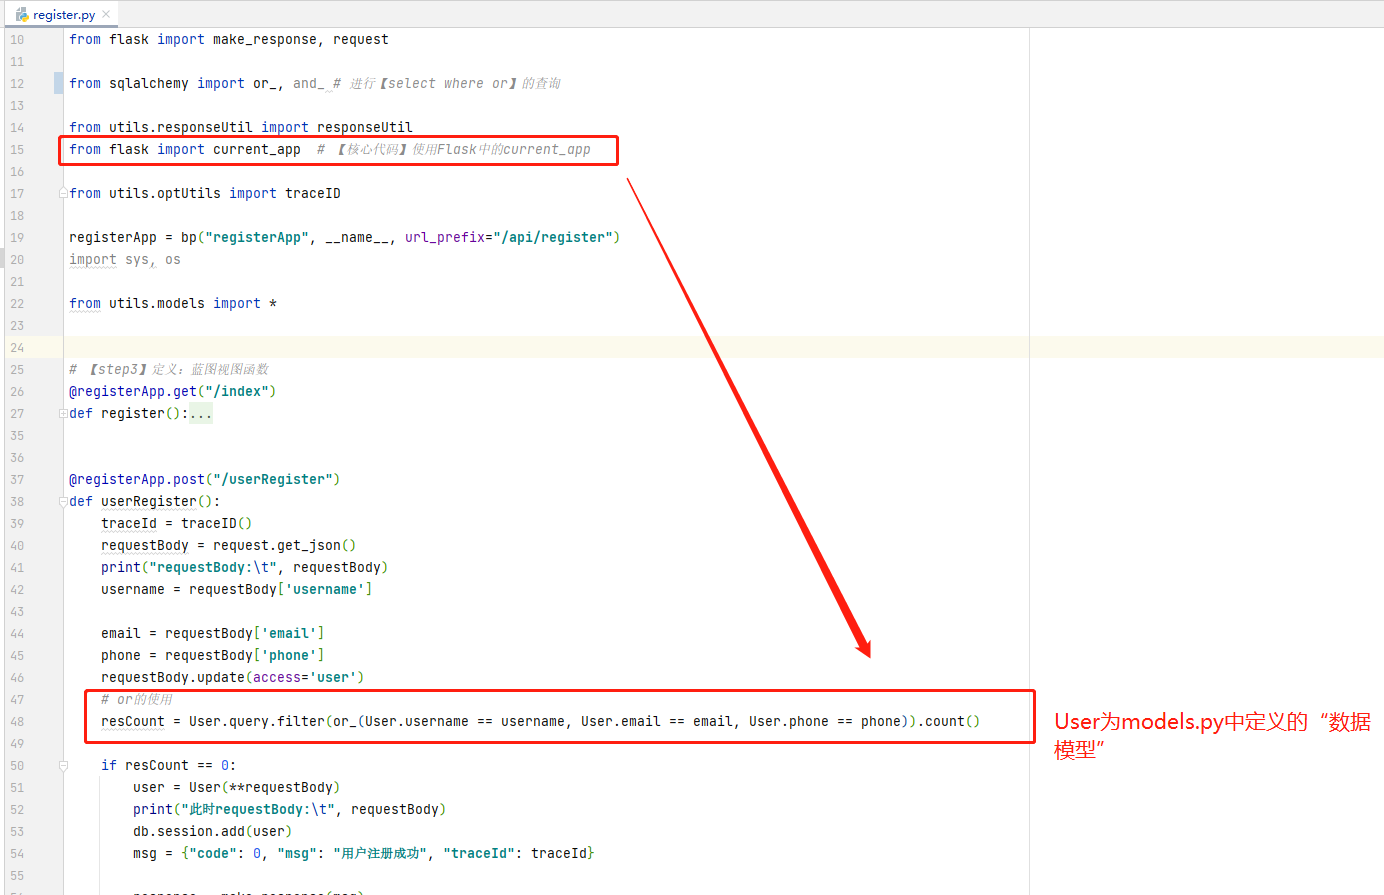Click the Python file icon on register.py tab

click(x=22, y=14)
